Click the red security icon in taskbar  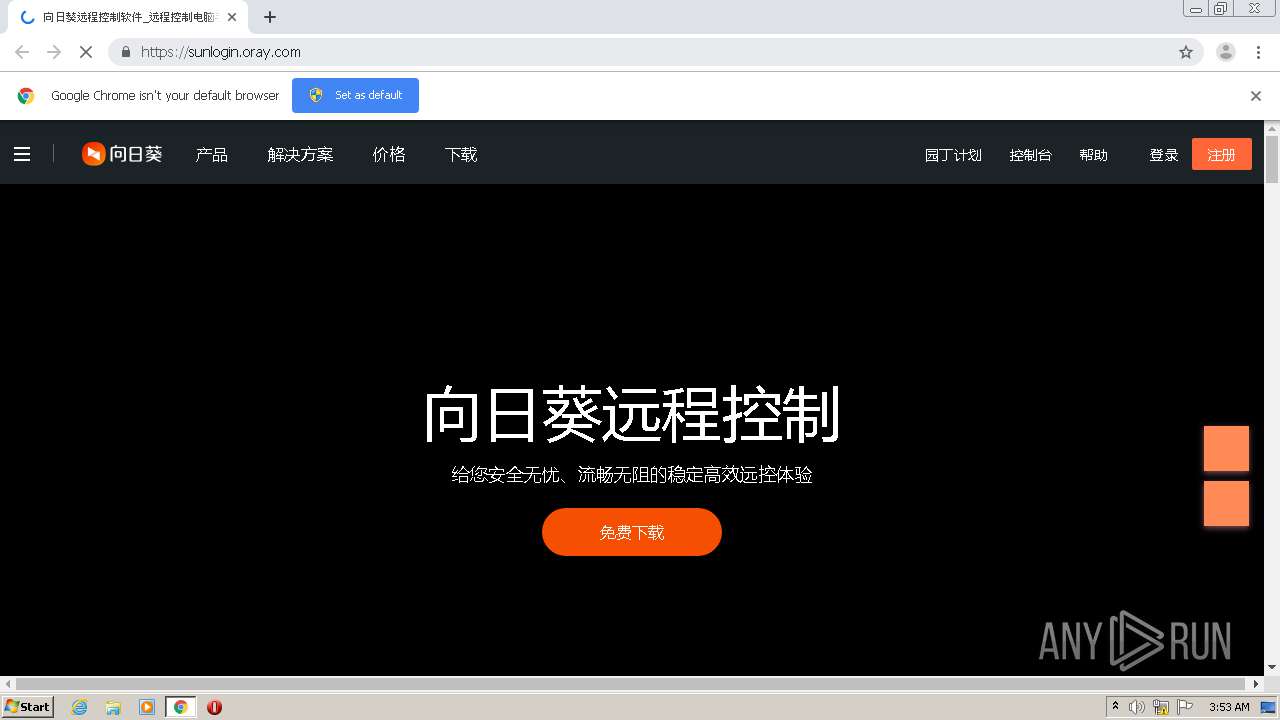(214, 707)
